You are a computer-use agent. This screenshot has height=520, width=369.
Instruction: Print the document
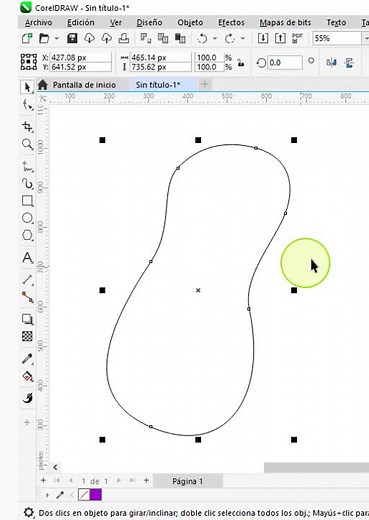tap(124, 38)
